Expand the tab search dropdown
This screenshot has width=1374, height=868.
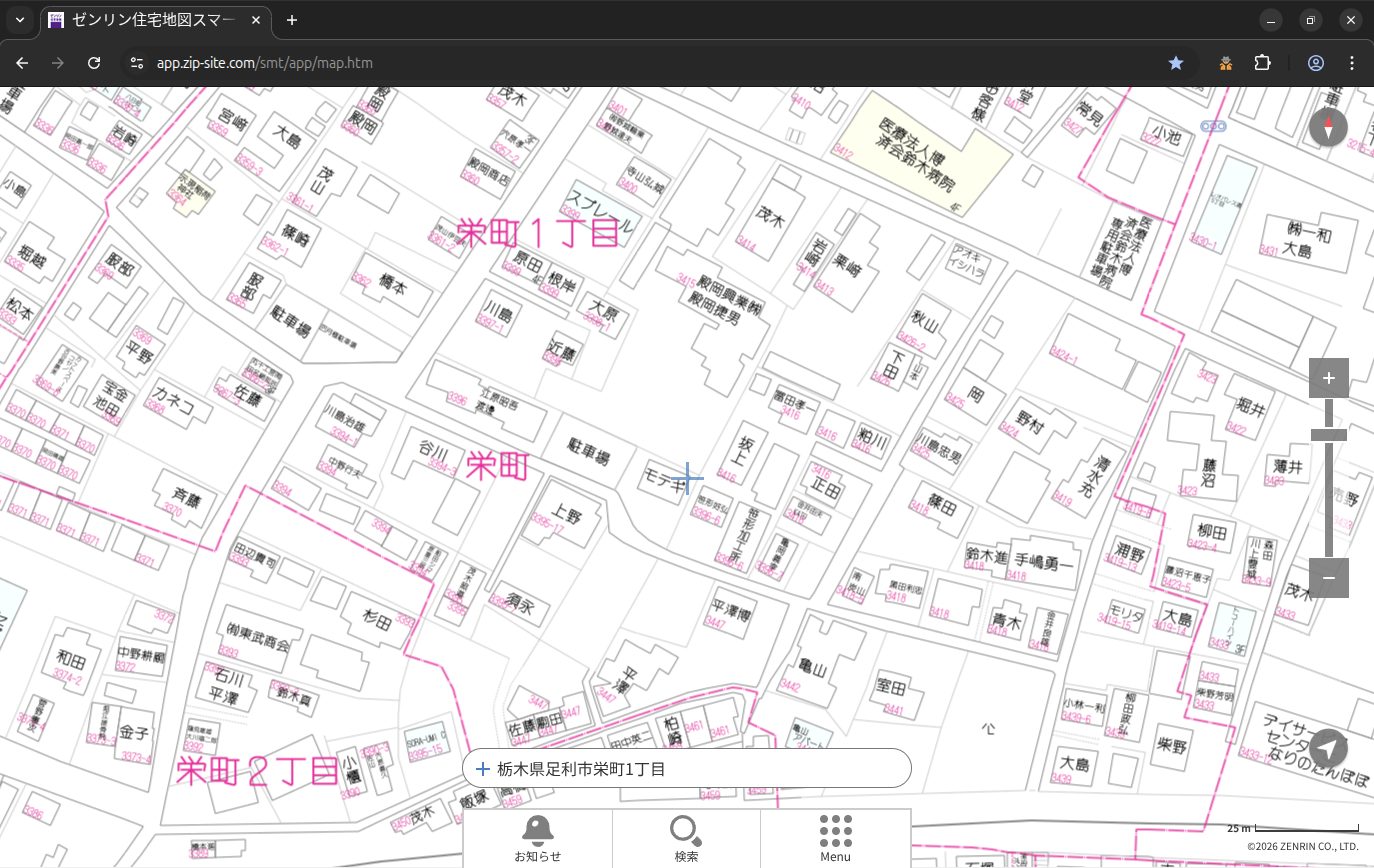click(19, 20)
